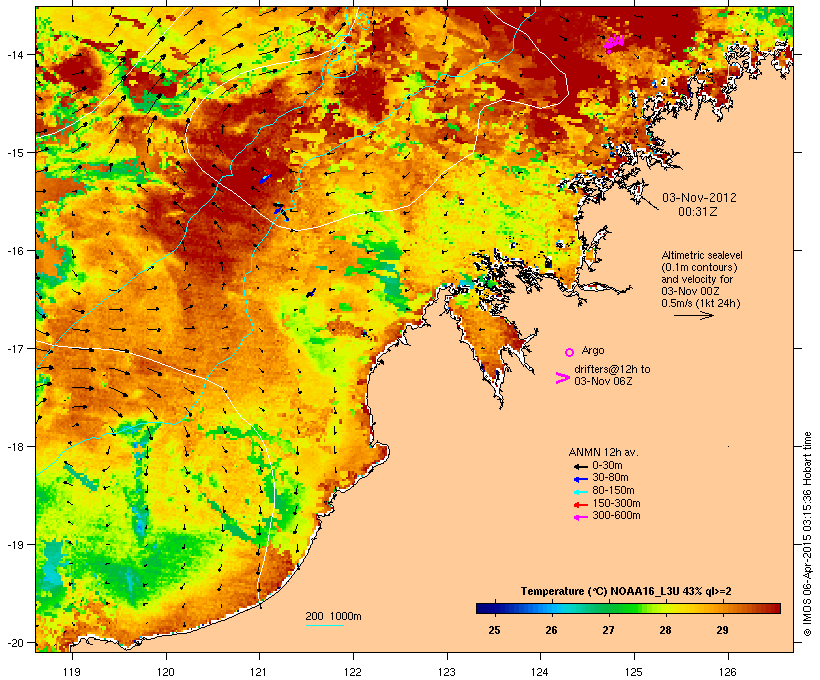Viewport: 820px width, 680px height.
Task: Click the date text 03-Nov-2012
Action: click(699, 198)
